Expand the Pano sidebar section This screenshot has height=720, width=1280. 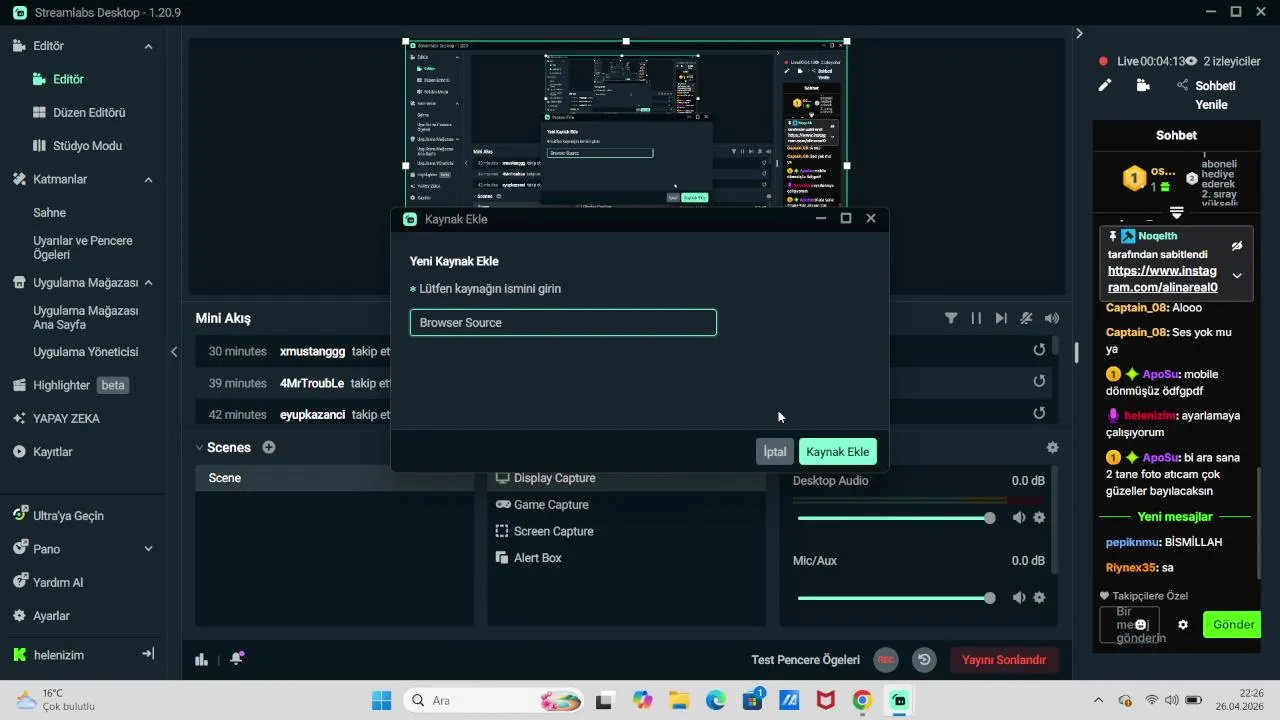coord(148,549)
